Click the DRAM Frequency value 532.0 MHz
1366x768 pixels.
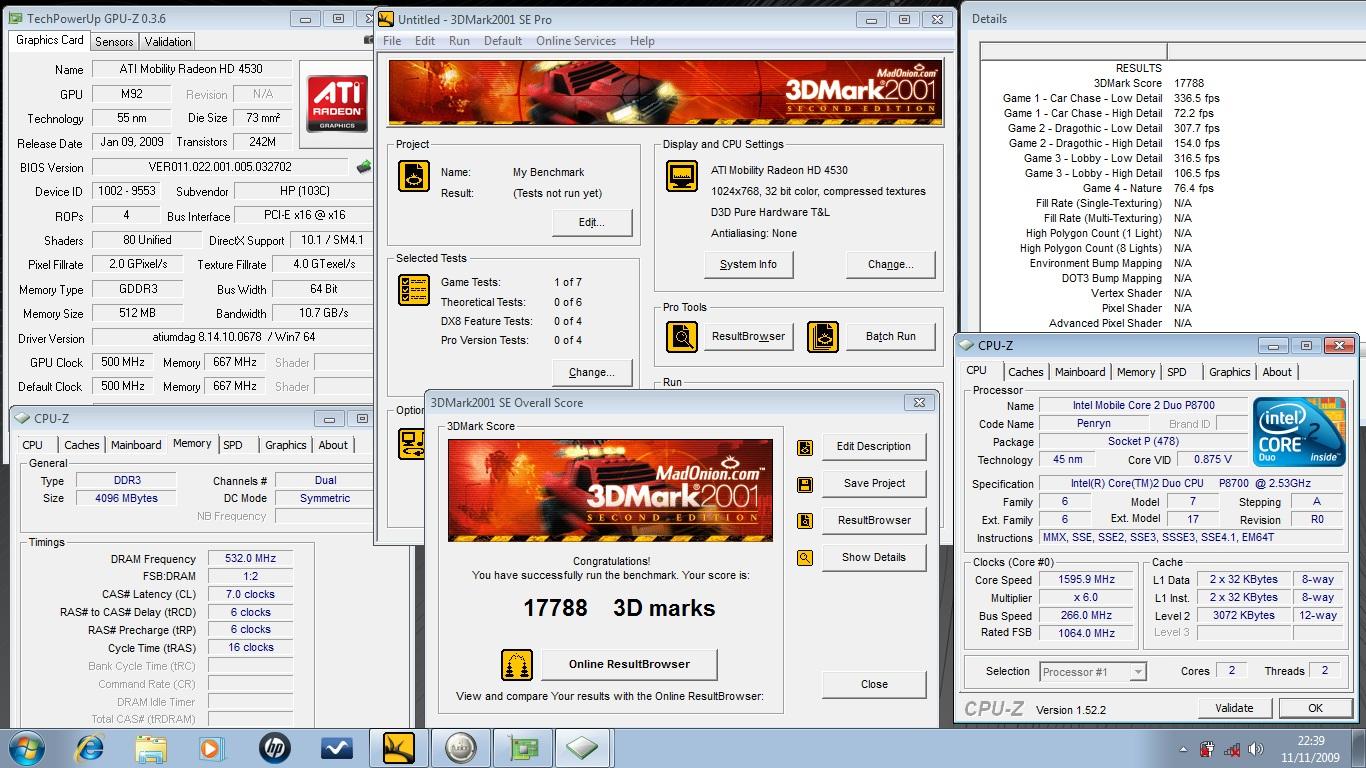coord(250,558)
